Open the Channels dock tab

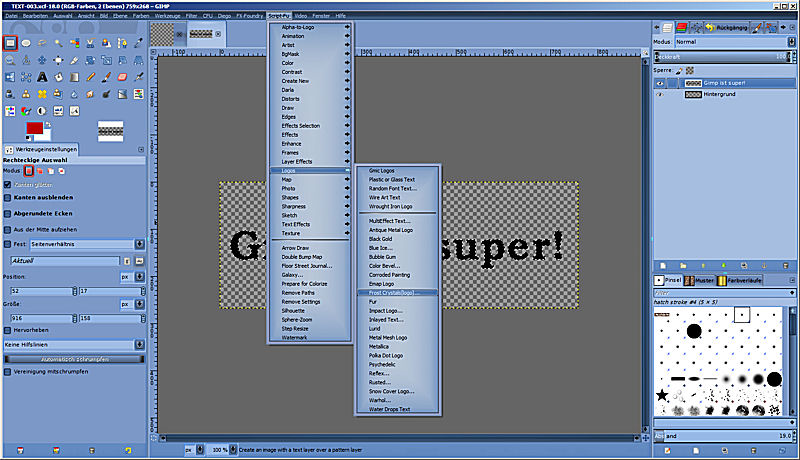[682, 28]
